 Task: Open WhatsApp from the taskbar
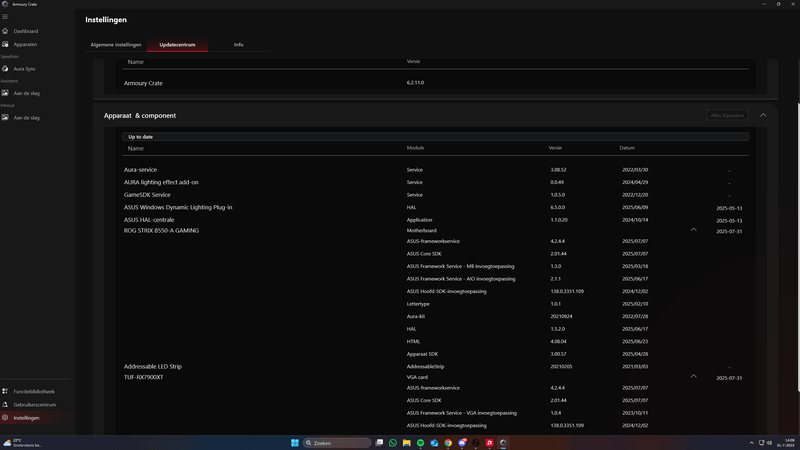tap(393, 443)
